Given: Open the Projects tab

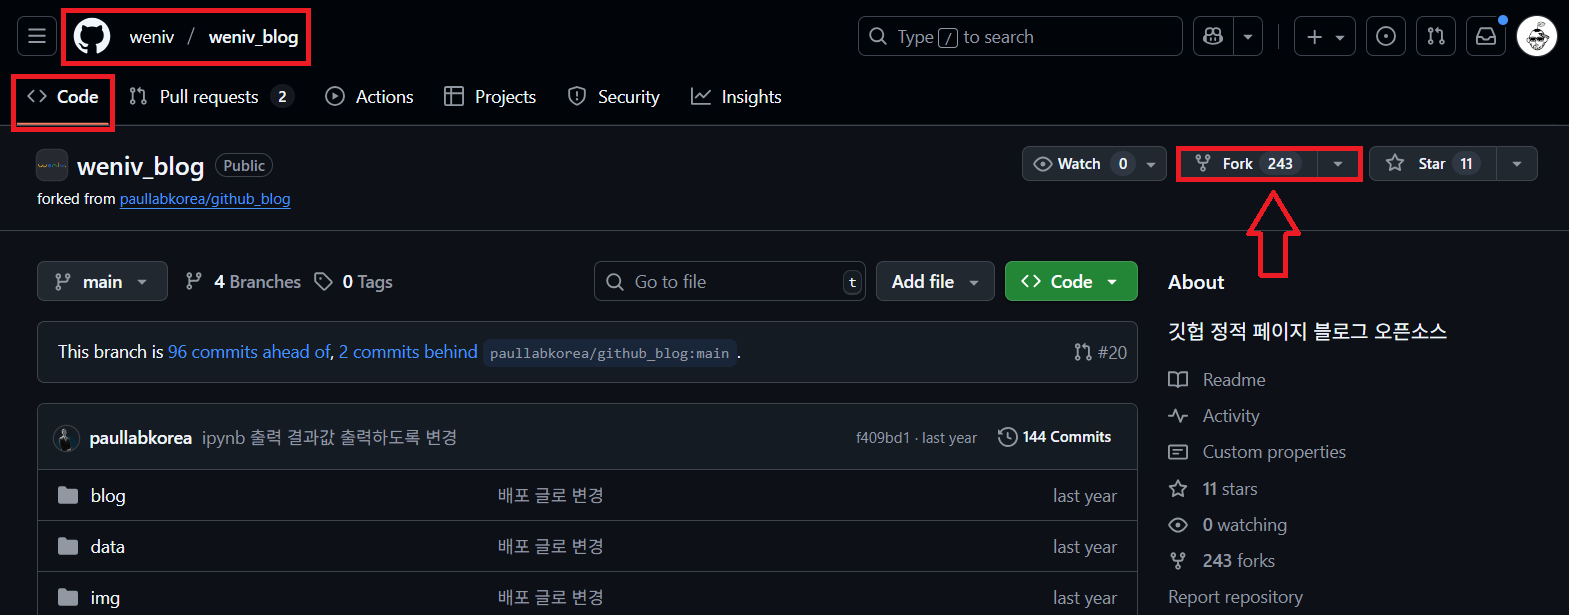Looking at the screenshot, I should tap(490, 97).
